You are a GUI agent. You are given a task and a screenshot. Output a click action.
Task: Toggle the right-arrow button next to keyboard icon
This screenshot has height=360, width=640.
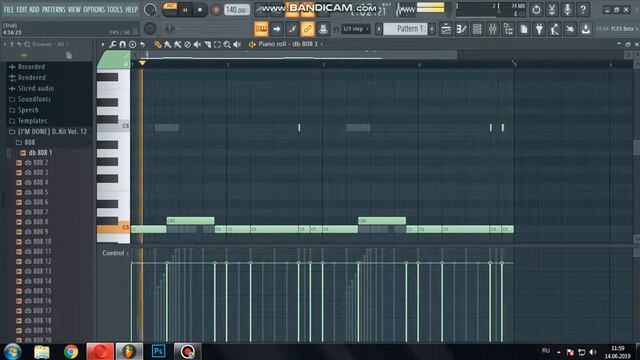tap(277, 29)
